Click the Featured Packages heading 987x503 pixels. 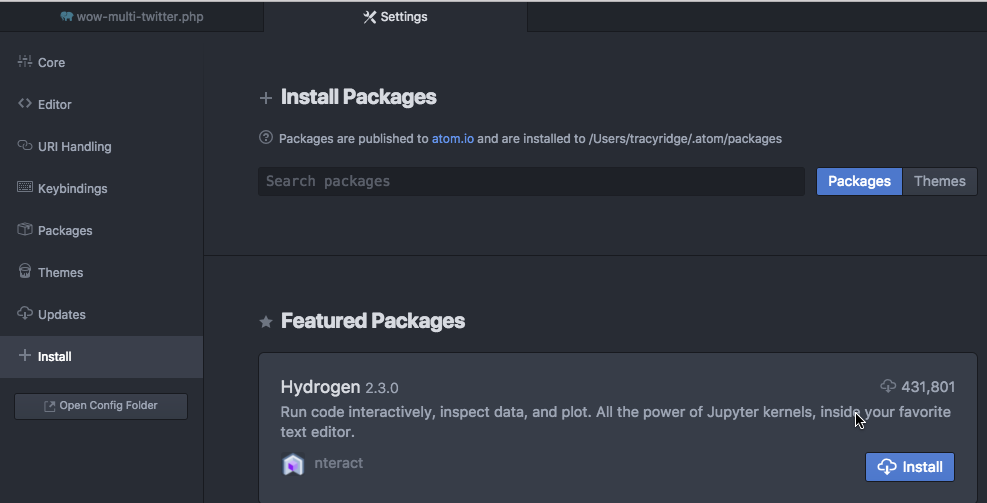(373, 321)
